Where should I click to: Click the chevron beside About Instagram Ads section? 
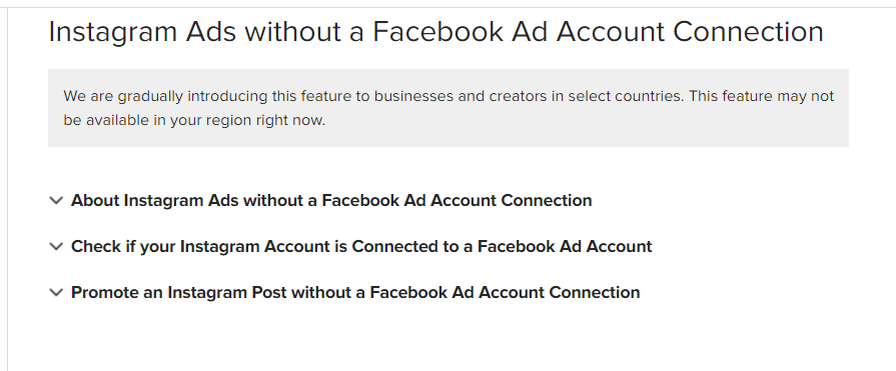(56, 201)
